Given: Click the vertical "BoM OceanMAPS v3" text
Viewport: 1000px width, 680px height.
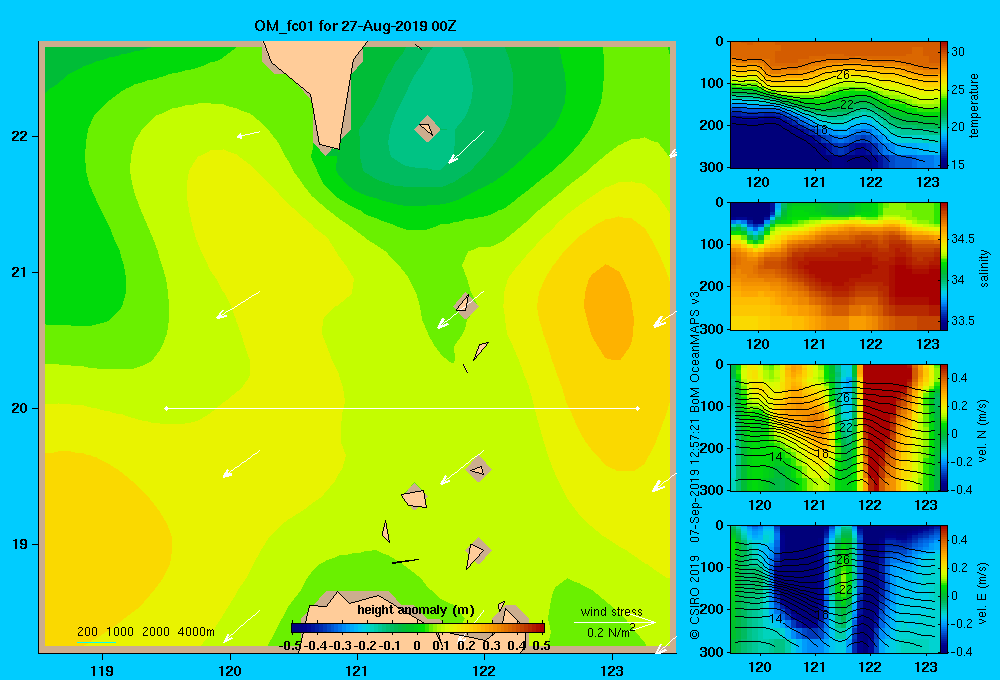Looking at the screenshot, I should pos(695,353).
